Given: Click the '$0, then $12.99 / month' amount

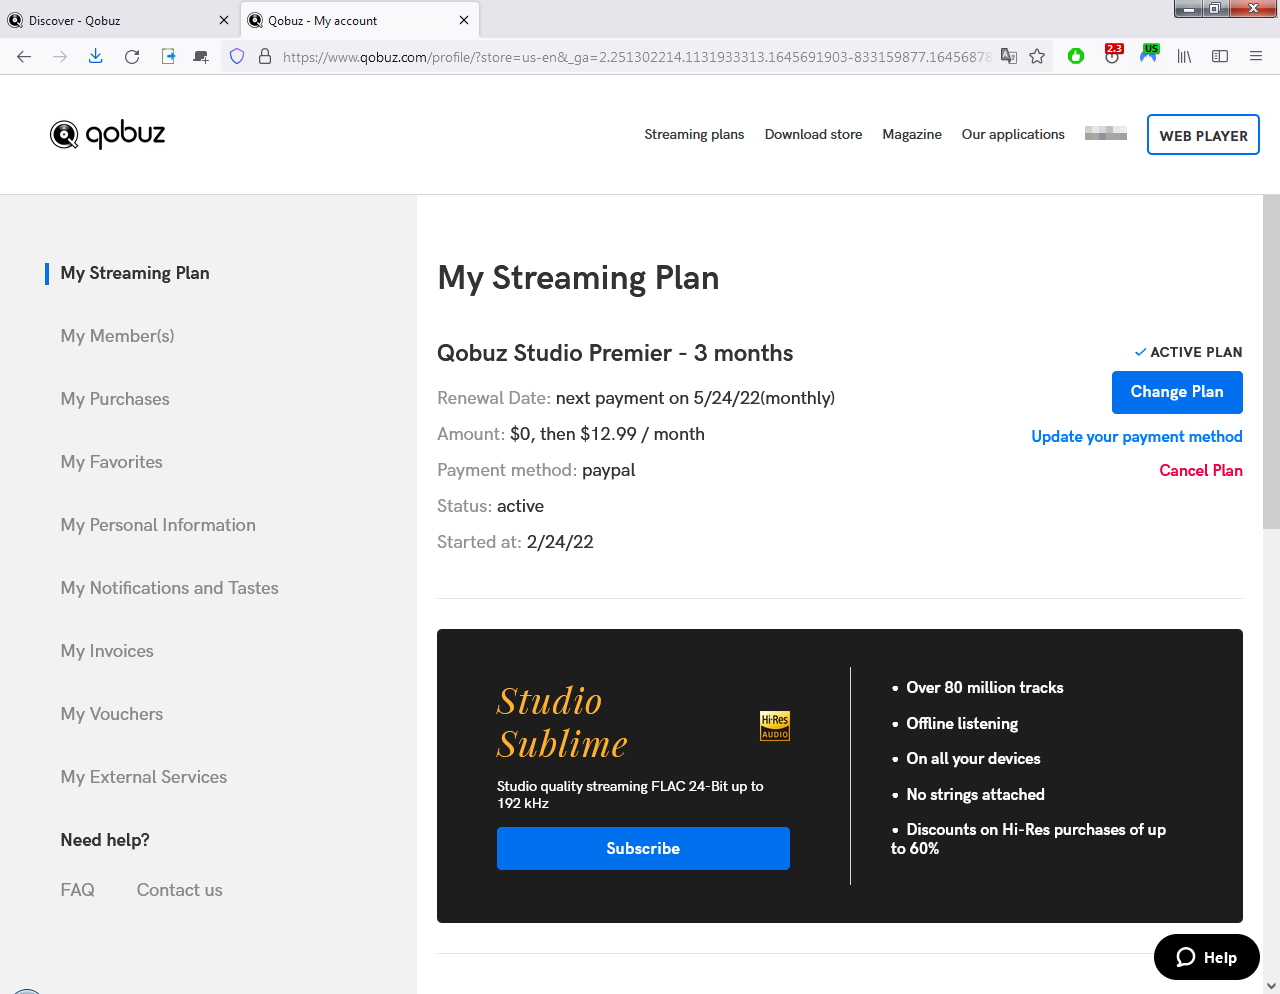Looking at the screenshot, I should [607, 434].
